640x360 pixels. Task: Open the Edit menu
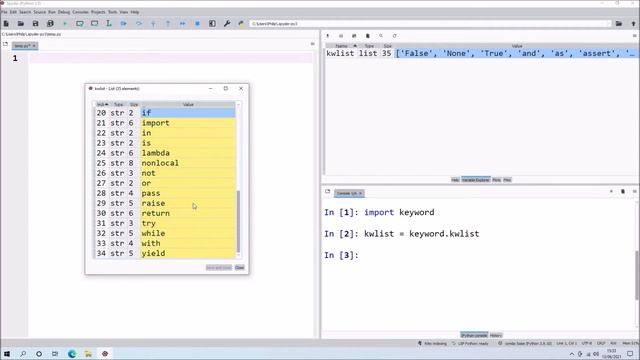[13, 12]
